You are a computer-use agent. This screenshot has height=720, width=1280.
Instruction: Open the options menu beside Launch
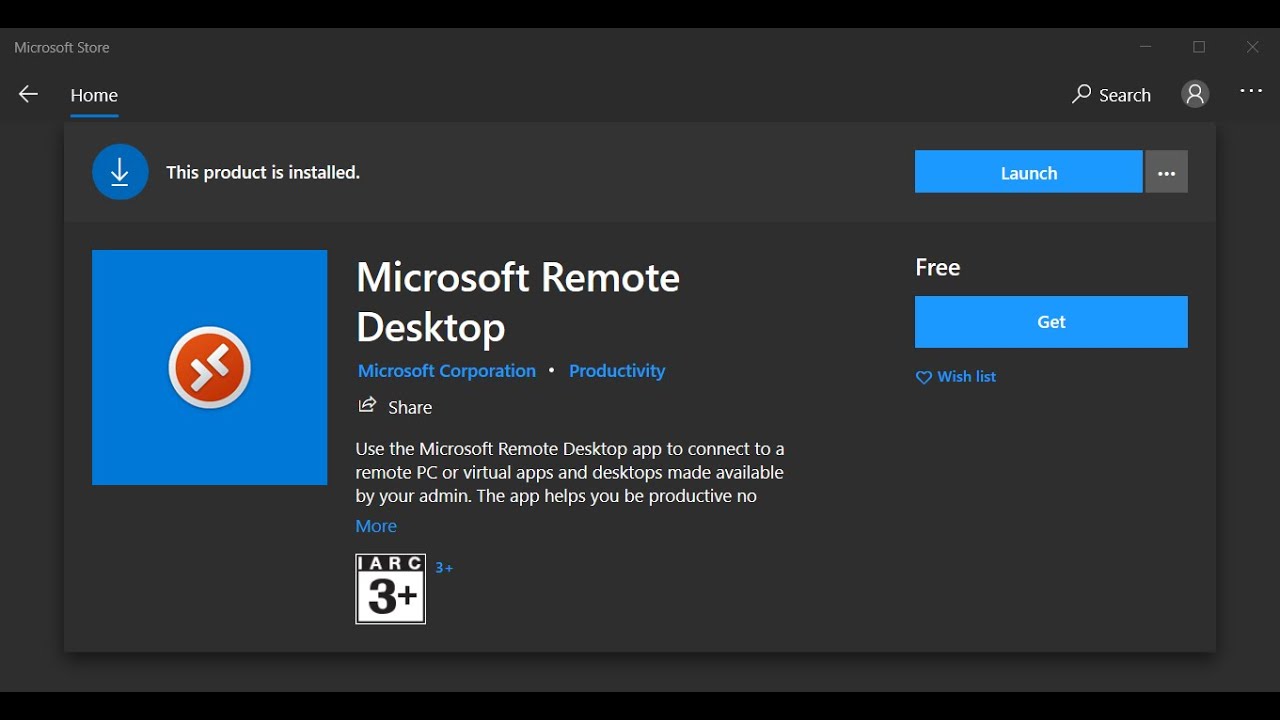(x=1166, y=172)
